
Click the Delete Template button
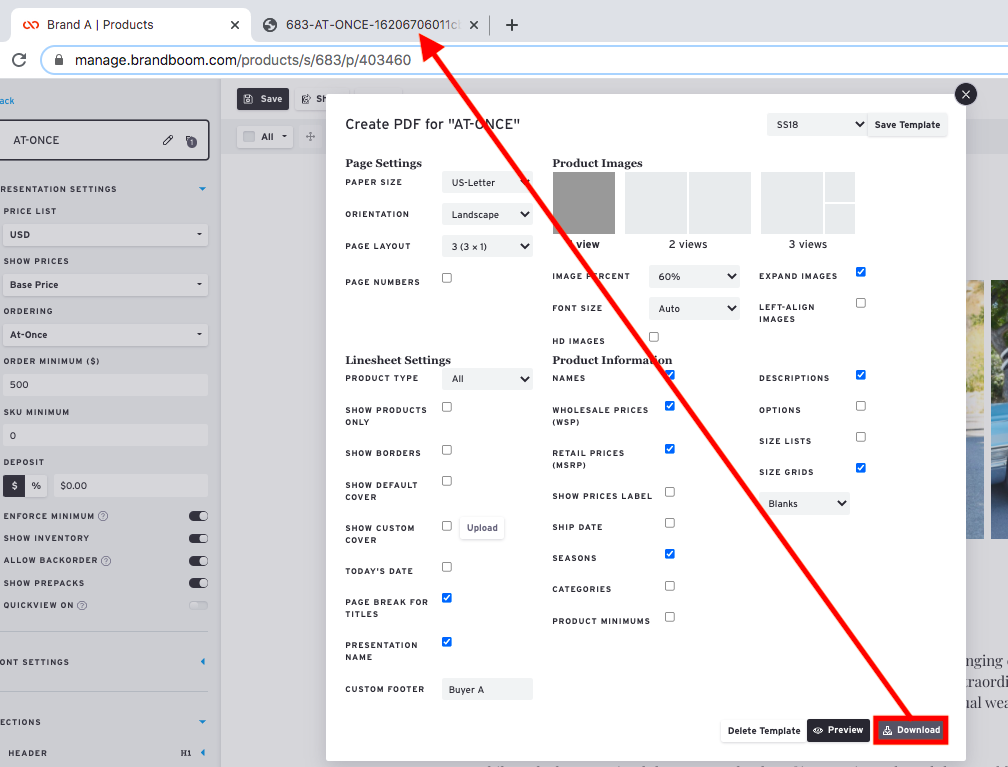tap(764, 731)
